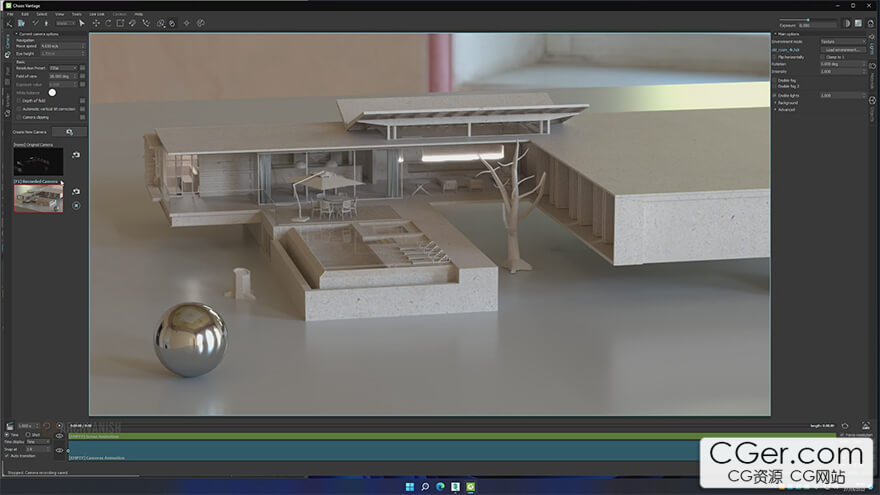Expand the Background section
This screenshot has width=880, height=495.
pyautogui.click(x=787, y=102)
